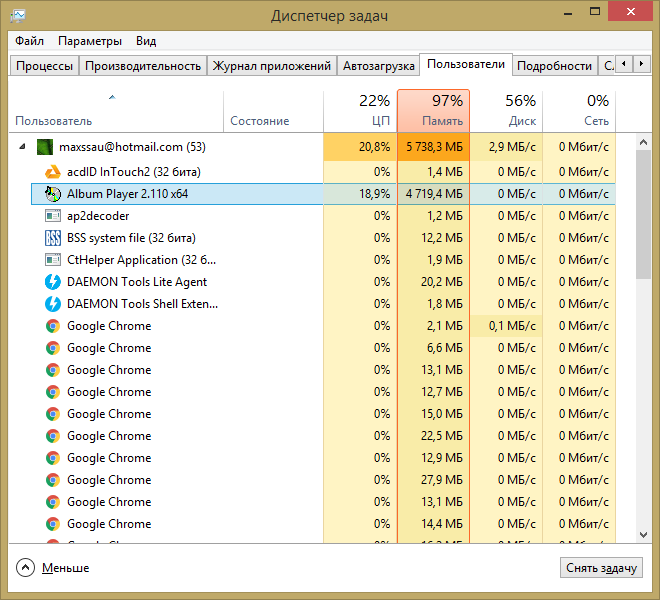Select the ap2decoder process row
Screen dimensions: 660x600
click(323, 216)
